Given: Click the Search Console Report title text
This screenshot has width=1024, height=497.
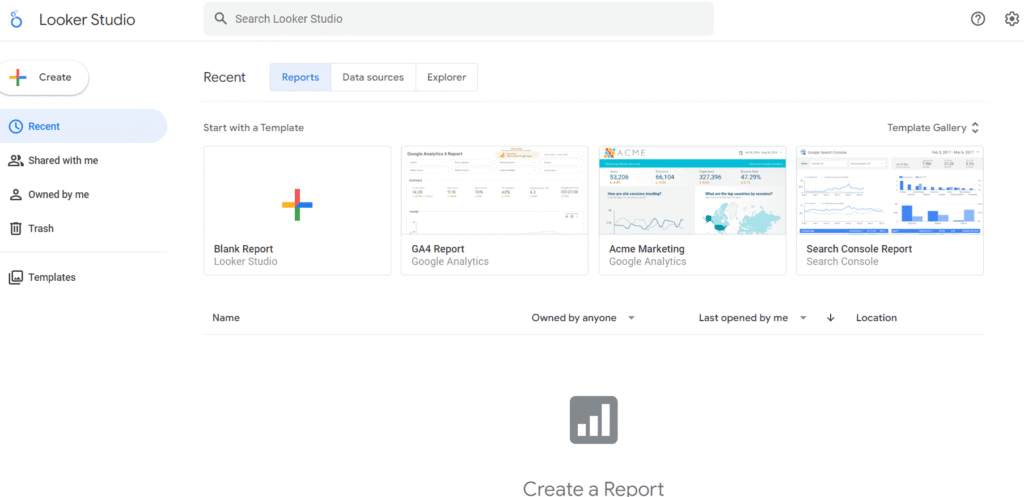Looking at the screenshot, I should [x=859, y=249].
